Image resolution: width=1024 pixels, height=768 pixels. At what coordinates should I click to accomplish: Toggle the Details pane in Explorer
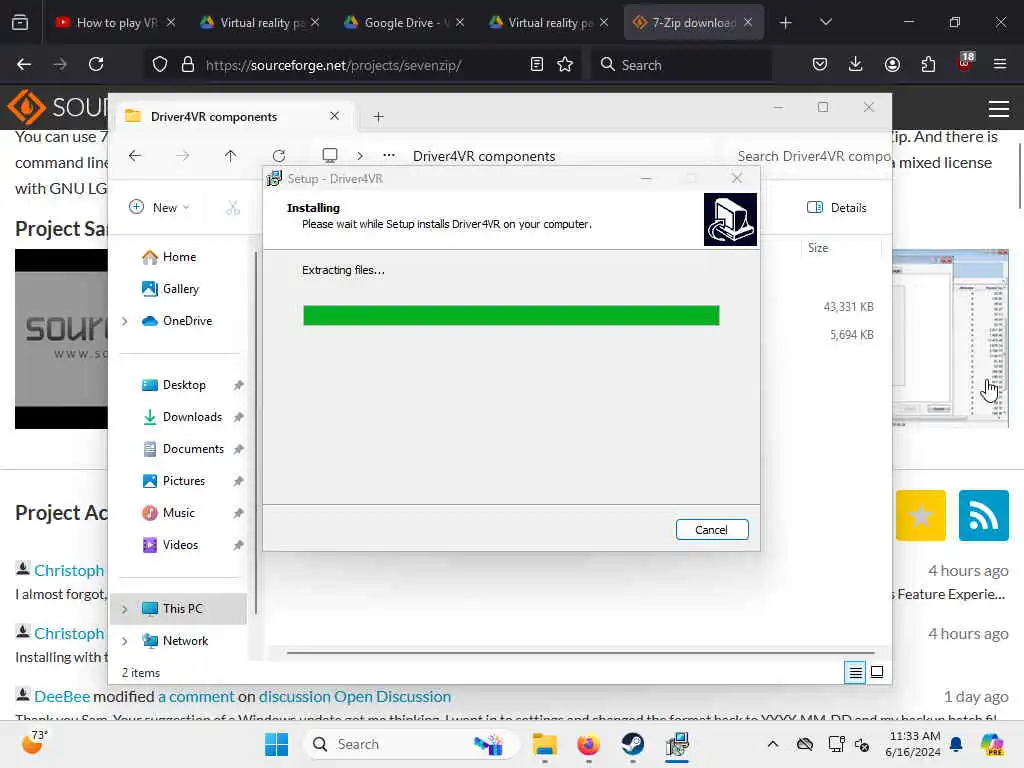(x=837, y=208)
